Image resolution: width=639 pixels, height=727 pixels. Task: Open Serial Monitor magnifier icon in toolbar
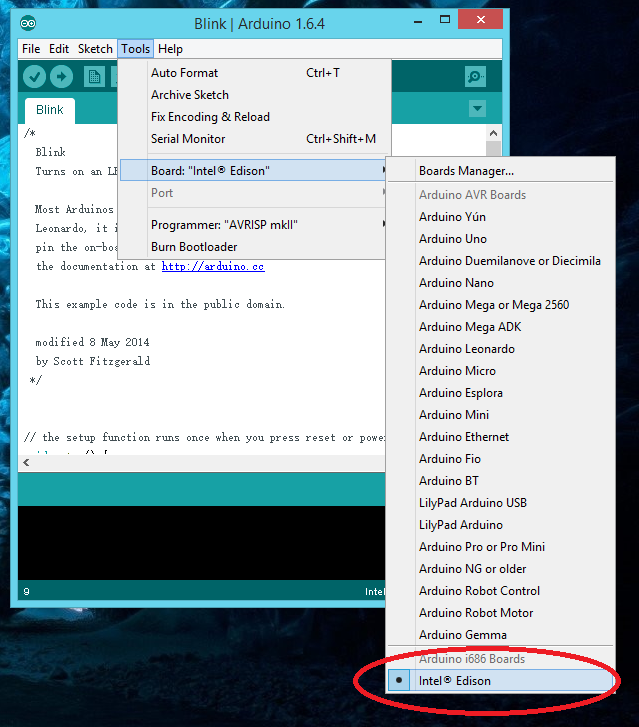click(475, 77)
